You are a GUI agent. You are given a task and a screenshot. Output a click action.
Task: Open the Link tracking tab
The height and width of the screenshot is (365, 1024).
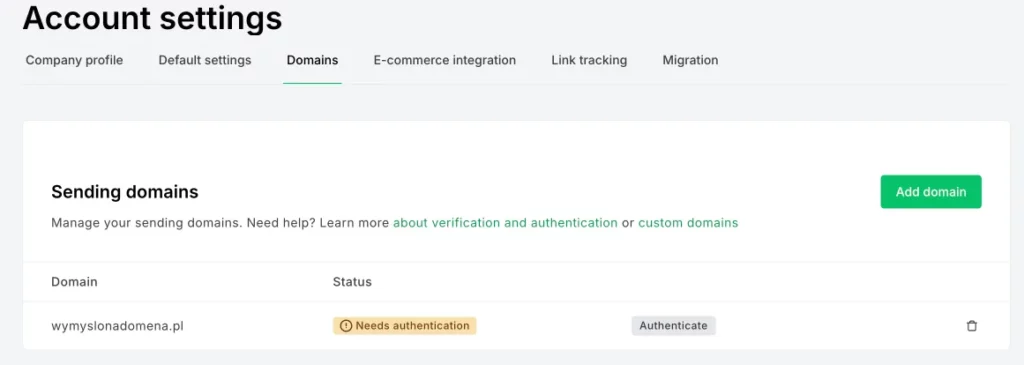[x=589, y=60]
